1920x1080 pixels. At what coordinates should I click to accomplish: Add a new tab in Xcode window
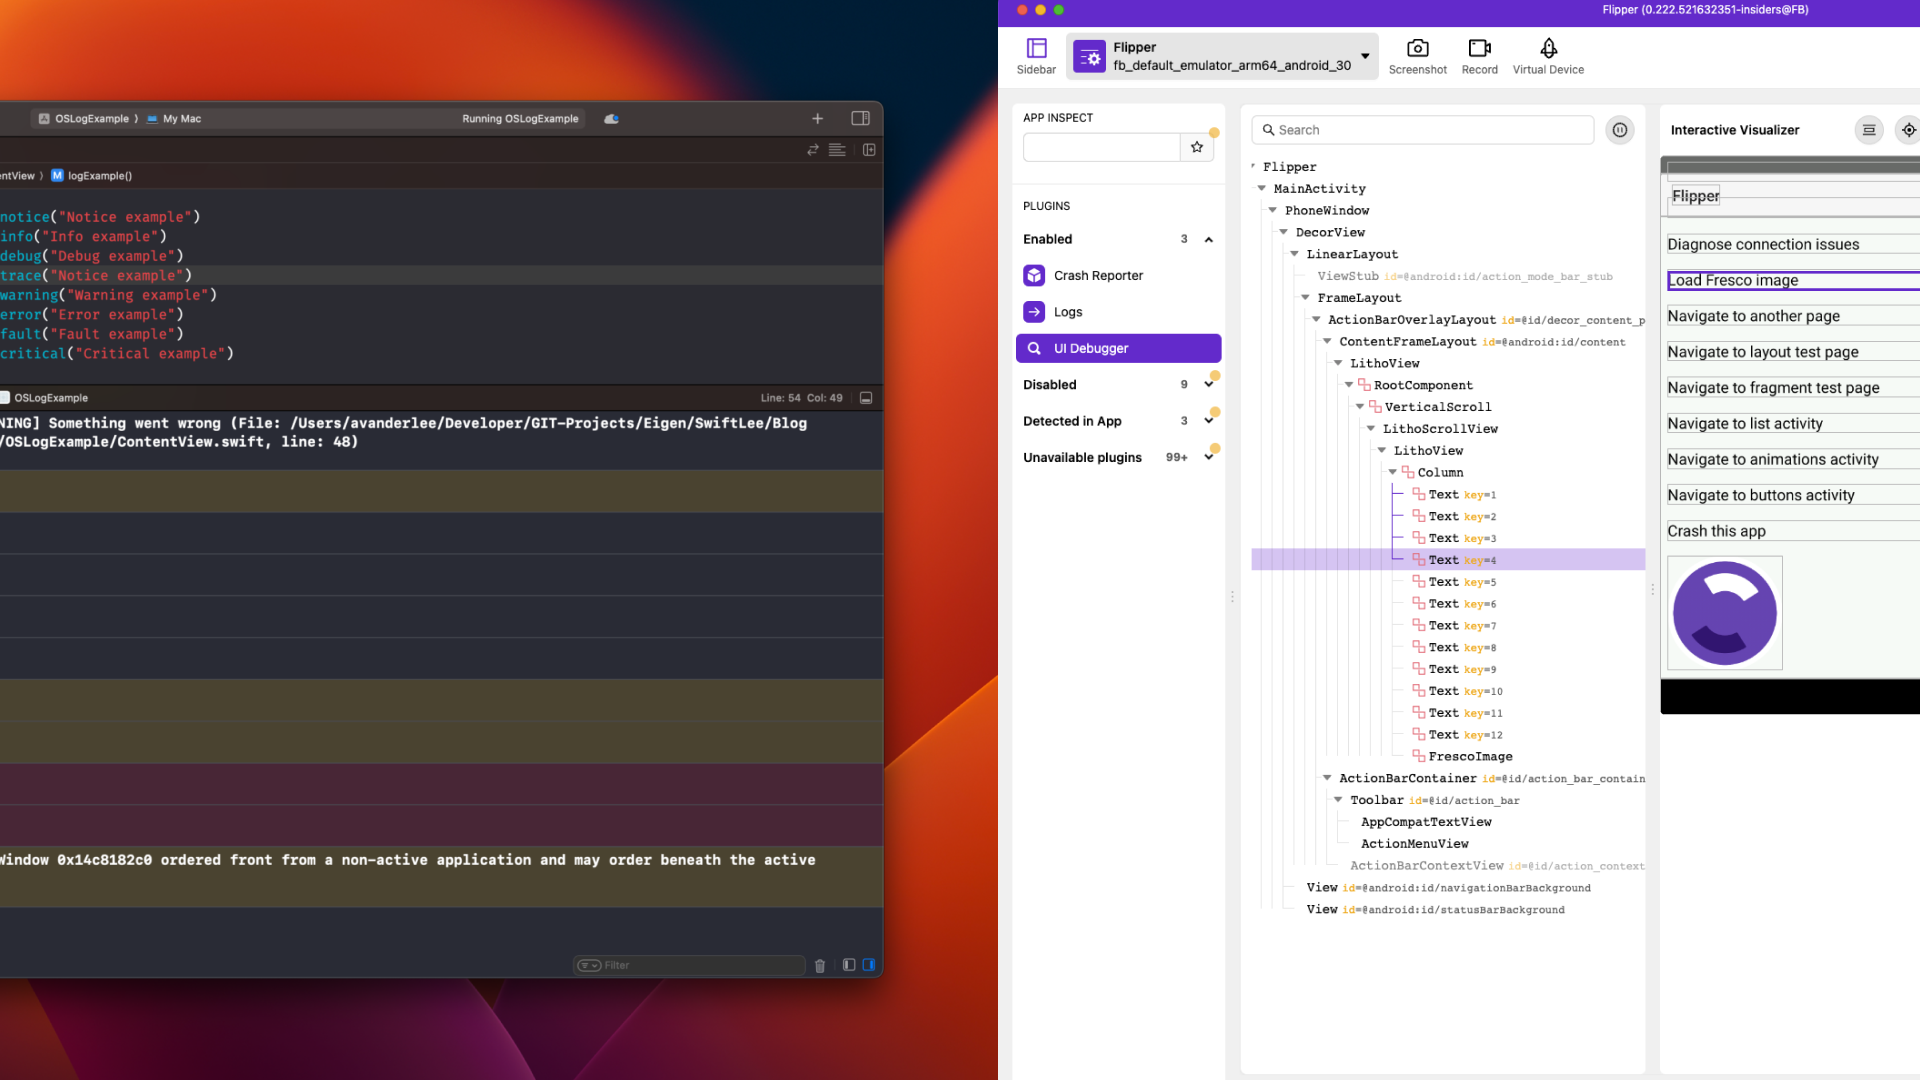817,119
